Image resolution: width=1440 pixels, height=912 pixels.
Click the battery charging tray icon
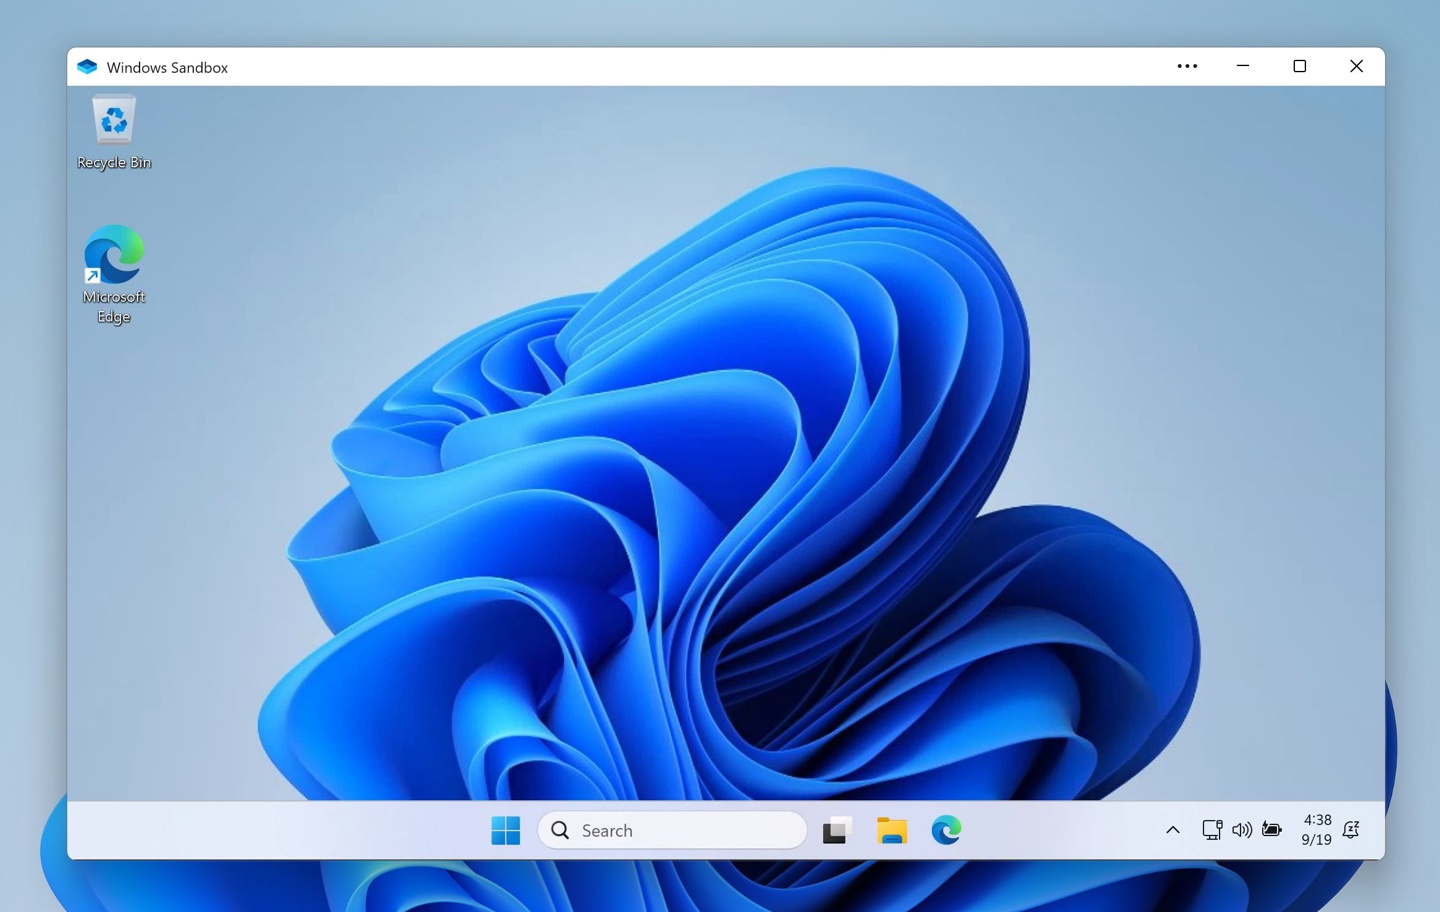[1271, 830]
